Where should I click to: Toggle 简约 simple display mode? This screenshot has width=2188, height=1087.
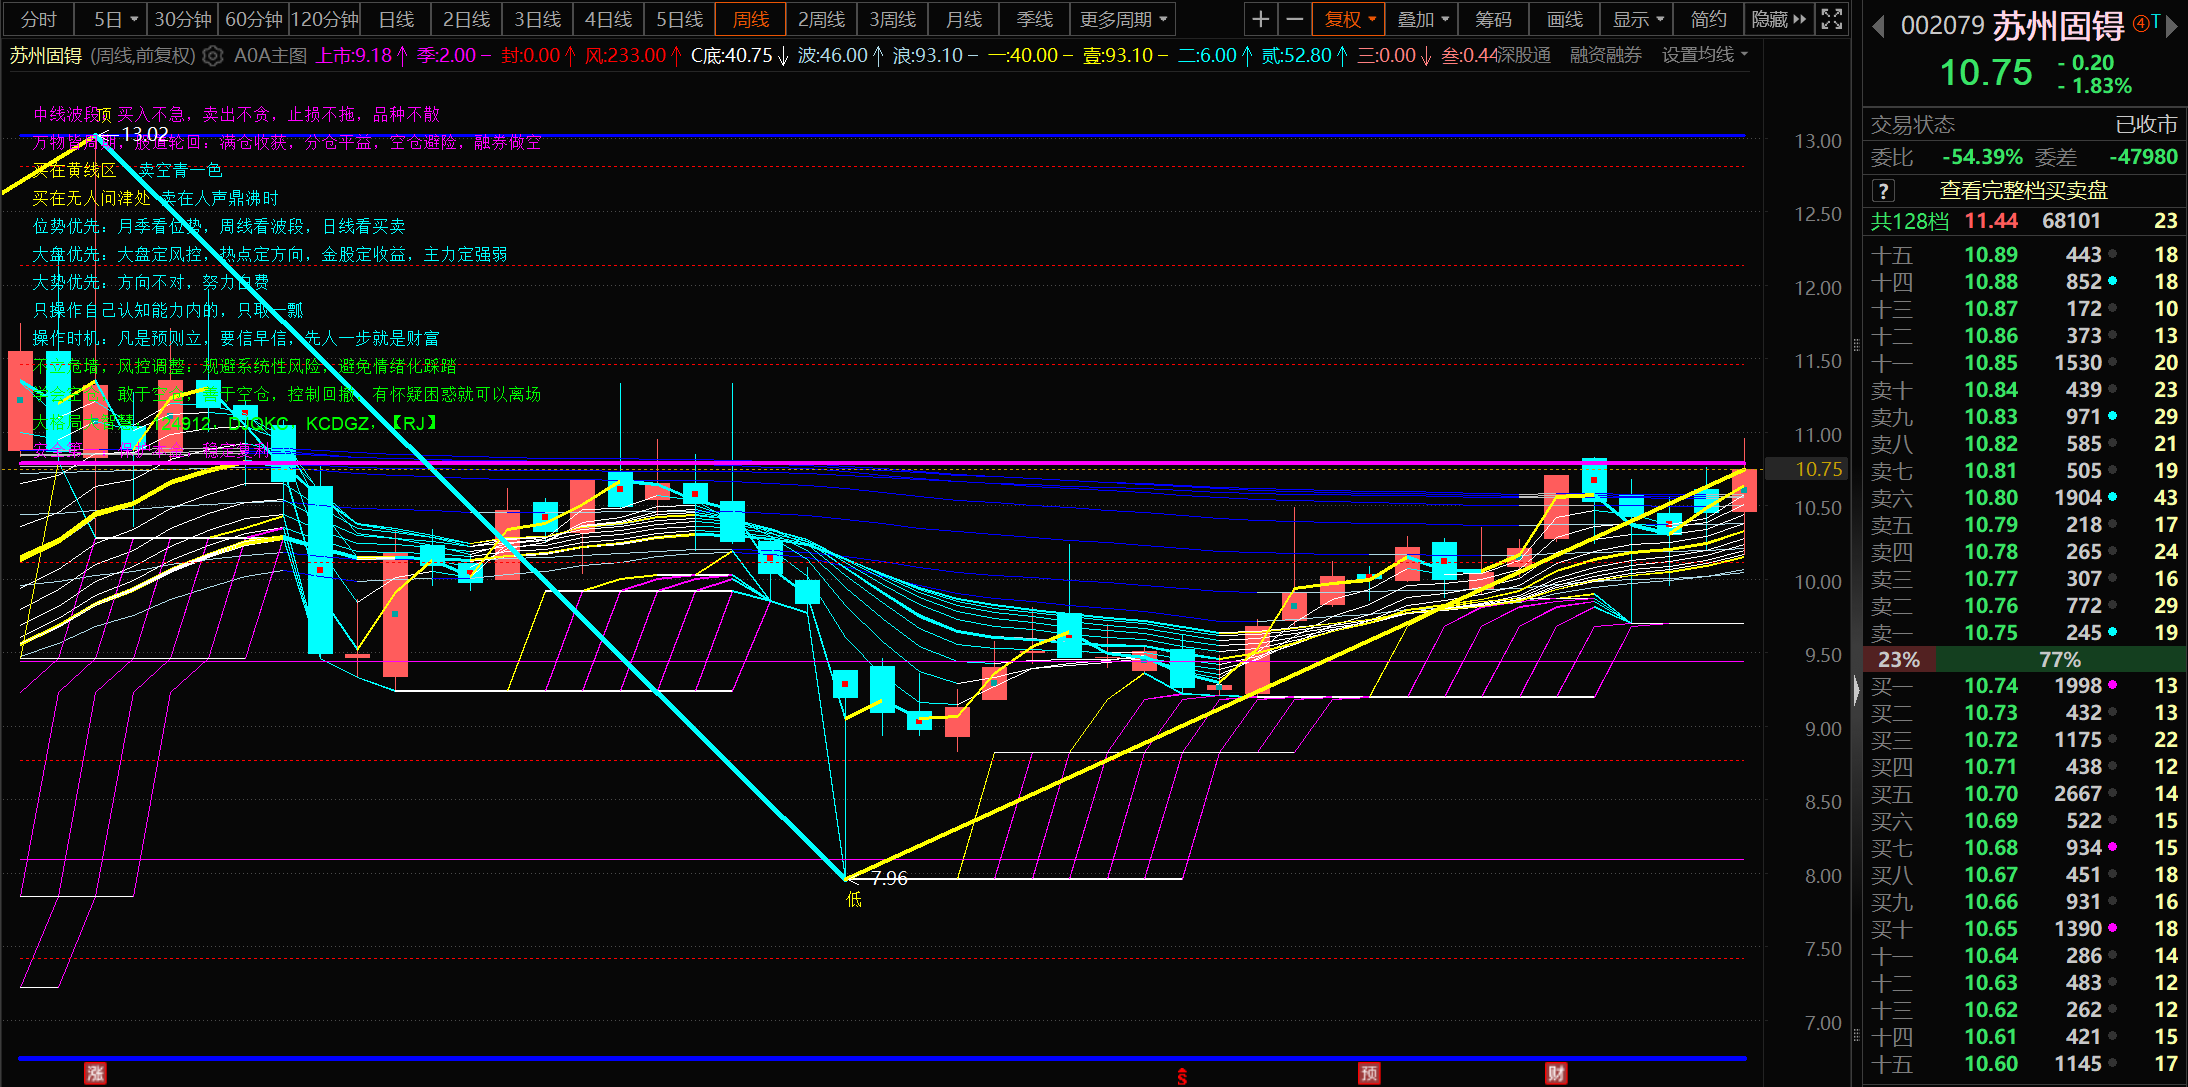(1708, 19)
